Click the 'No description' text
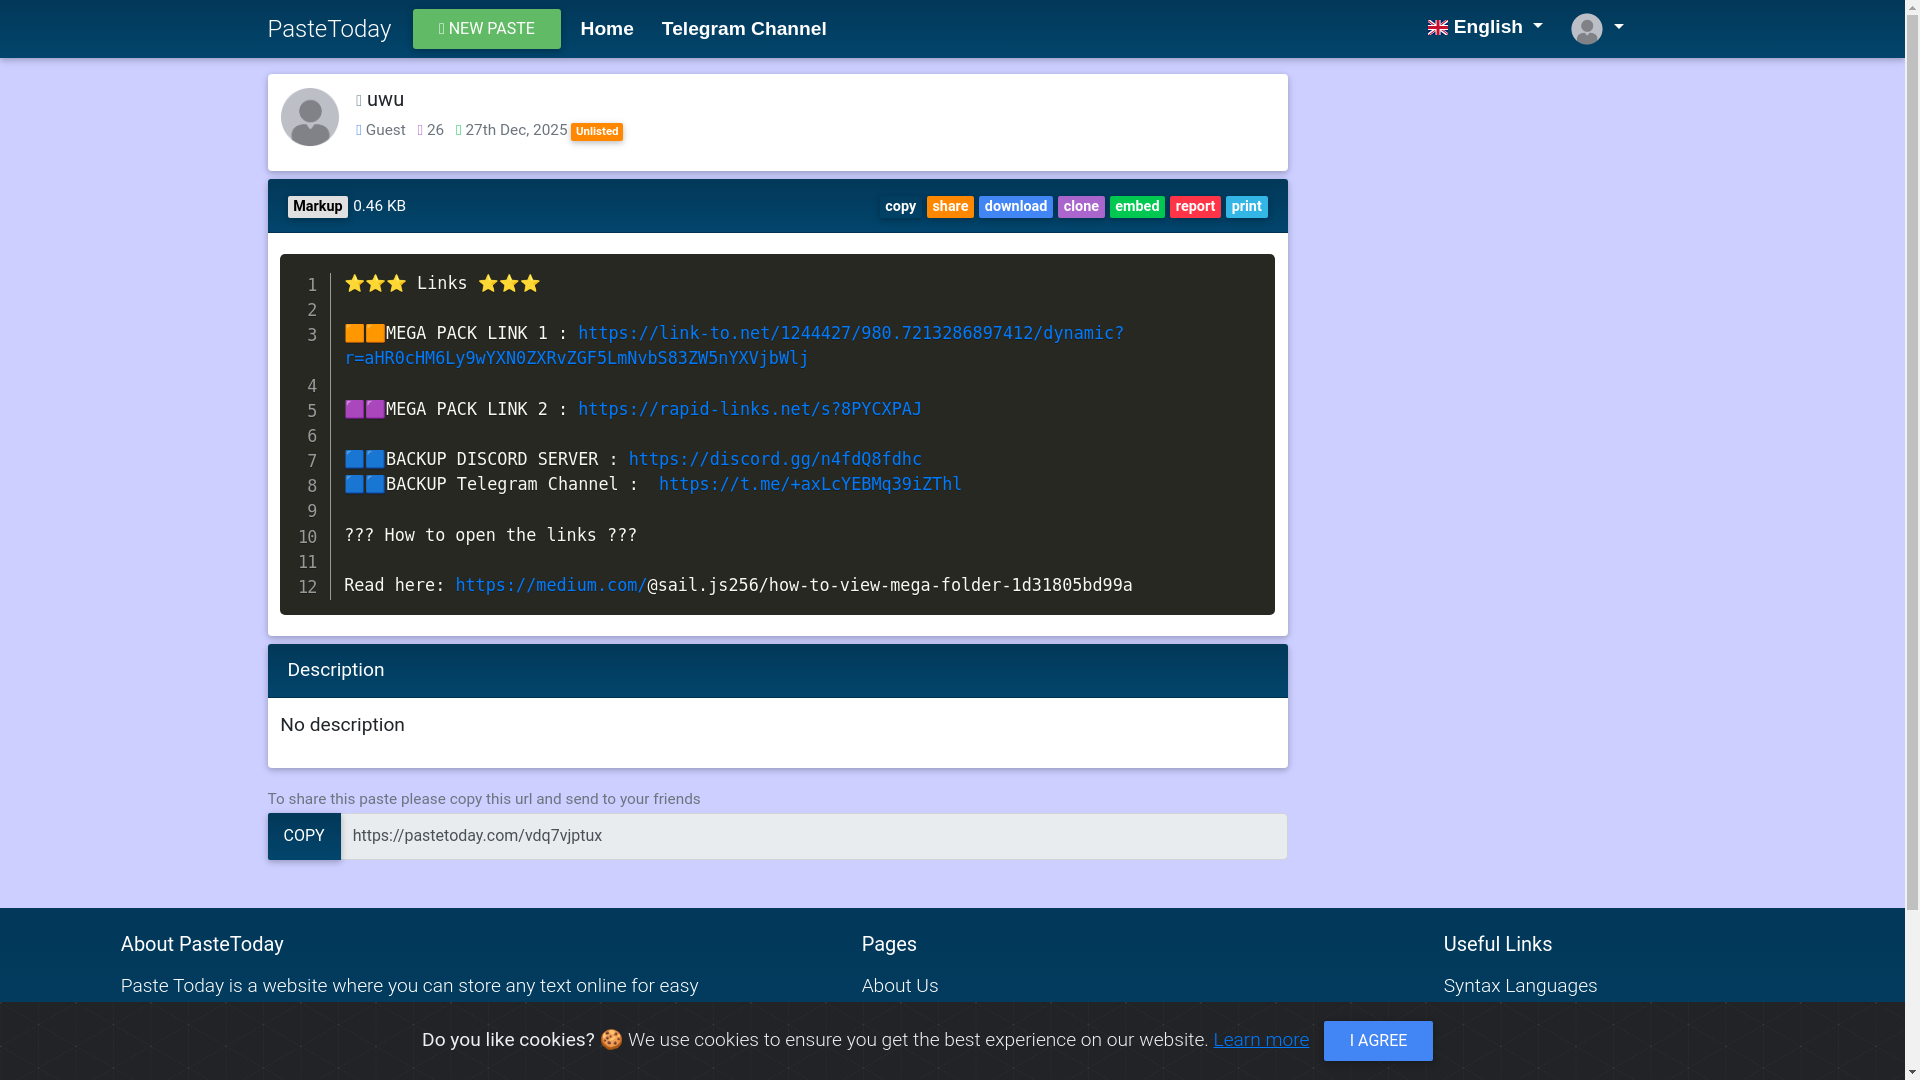The height and width of the screenshot is (1080, 1920). (x=342, y=725)
